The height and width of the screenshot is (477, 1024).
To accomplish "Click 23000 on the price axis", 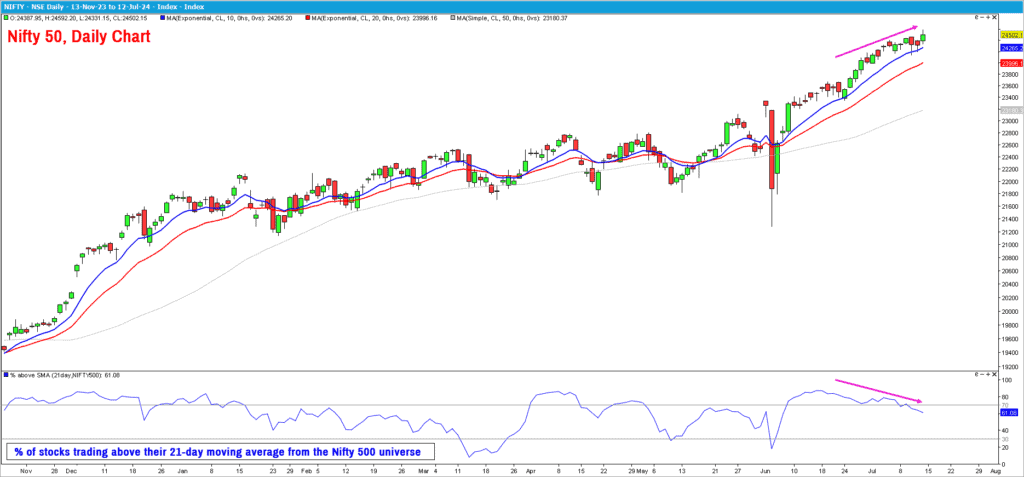I will [1010, 121].
